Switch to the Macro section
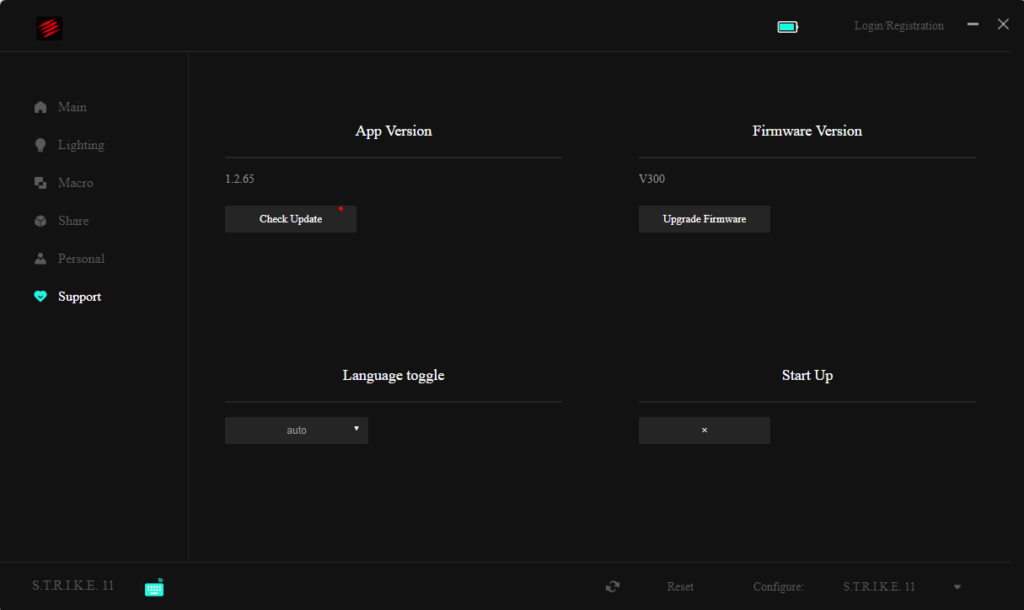The width and height of the screenshot is (1024, 610). [76, 183]
